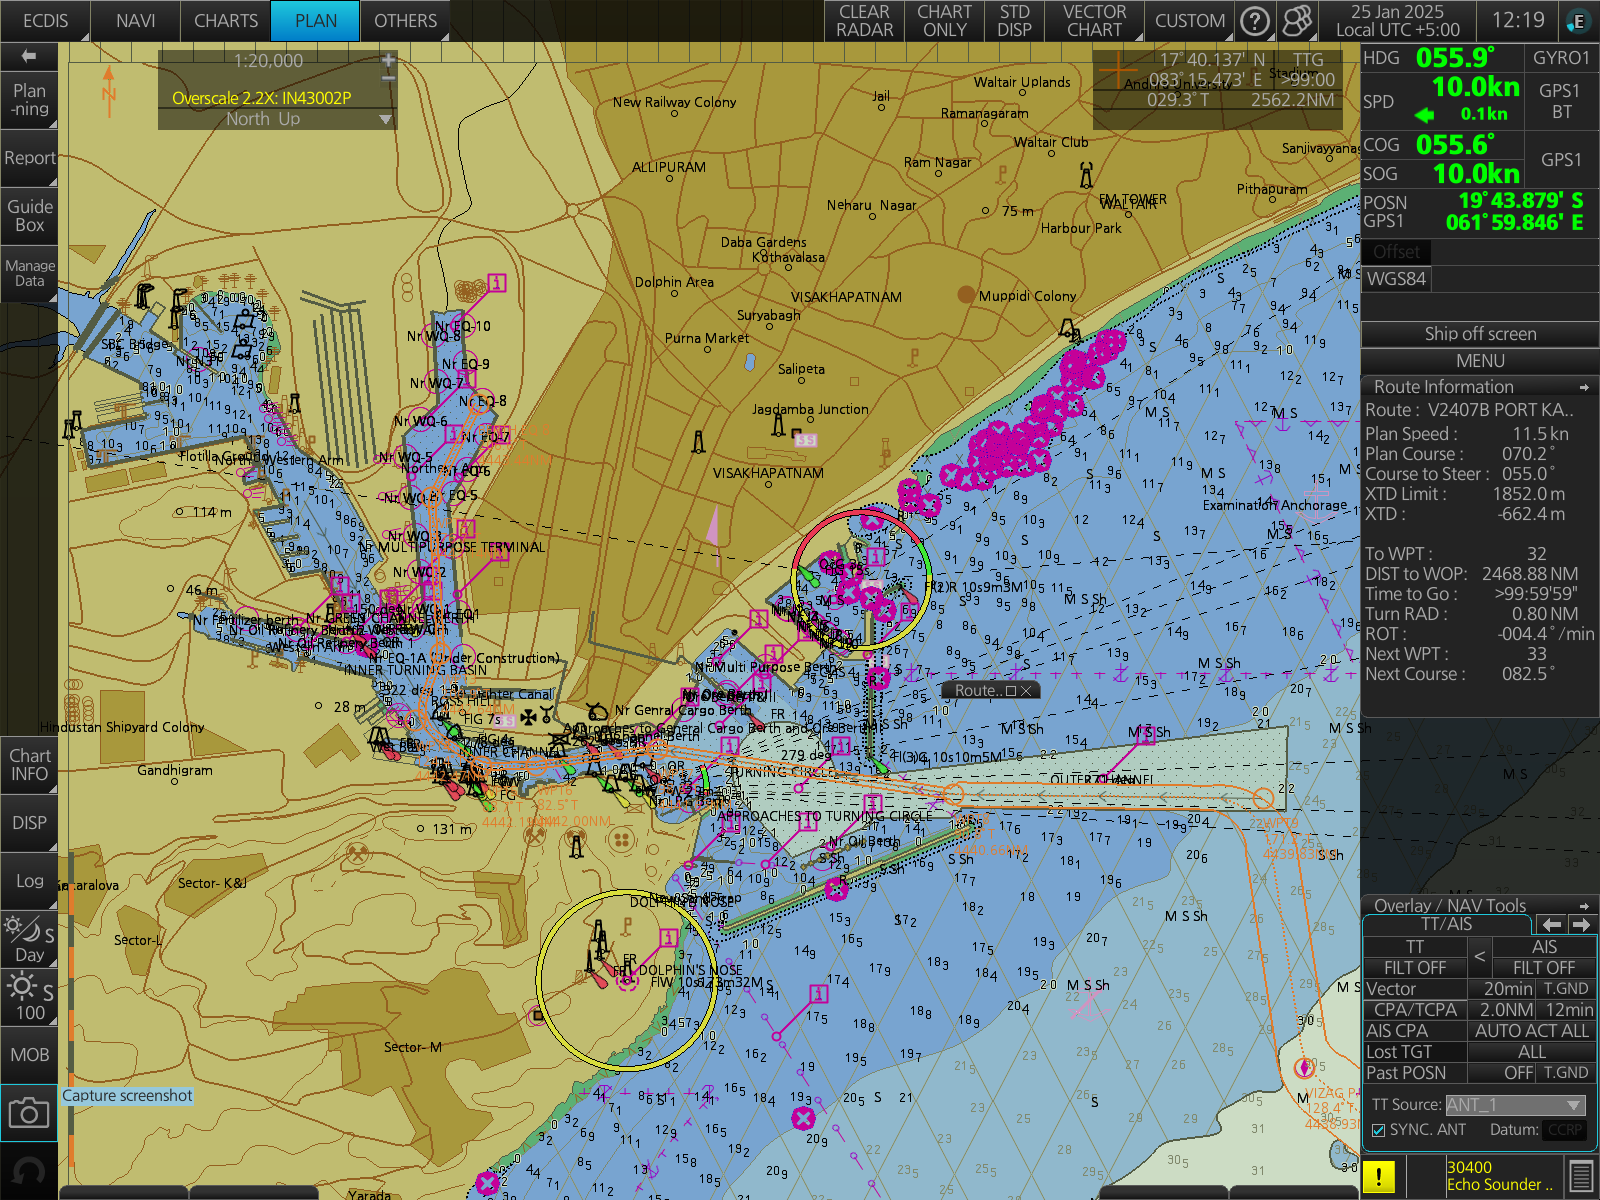Viewport: 1600px width, 1200px height.
Task: Toggle AIS FILT OFF filter
Action: (x=1543, y=968)
